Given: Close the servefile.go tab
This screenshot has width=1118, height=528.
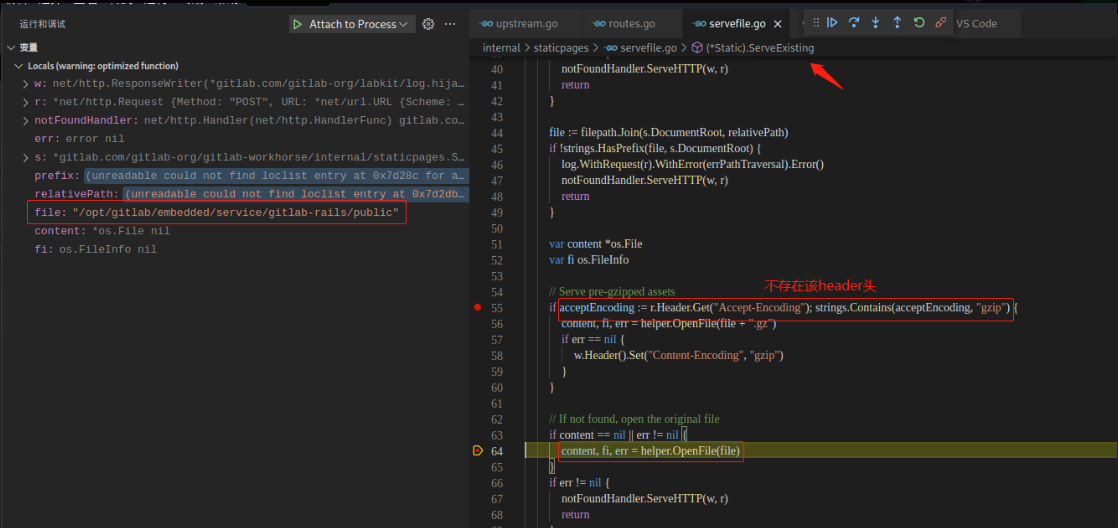Looking at the screenshot, I should tap(778, 24).
